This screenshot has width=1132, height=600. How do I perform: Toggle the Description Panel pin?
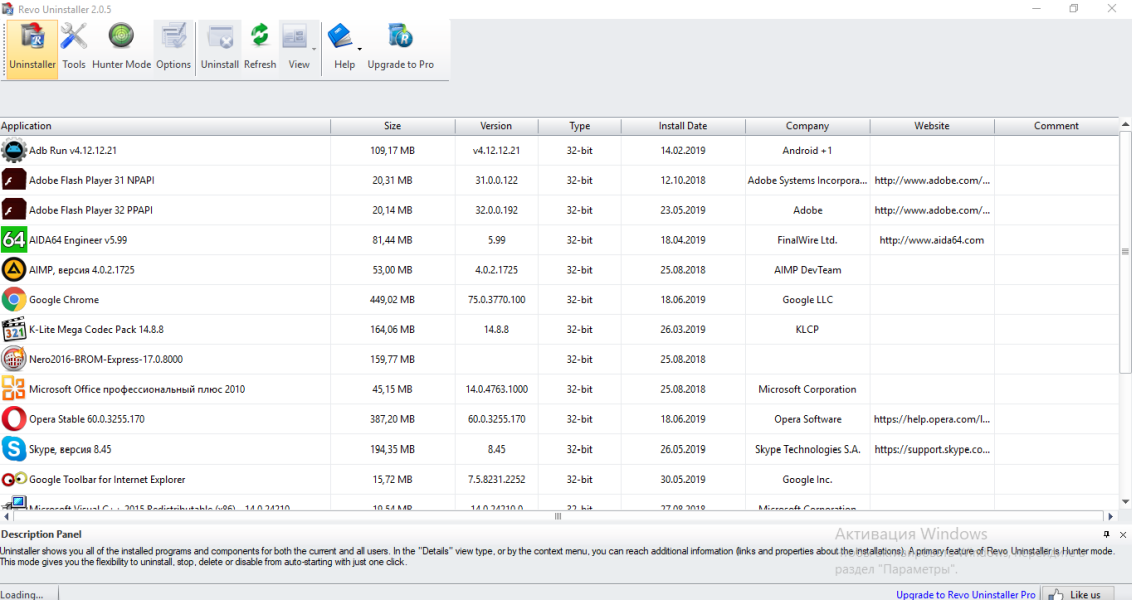click(x=1106, y=535)
